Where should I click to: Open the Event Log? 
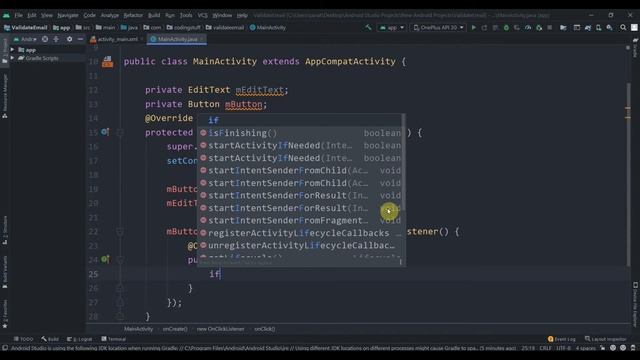(562, 339)
